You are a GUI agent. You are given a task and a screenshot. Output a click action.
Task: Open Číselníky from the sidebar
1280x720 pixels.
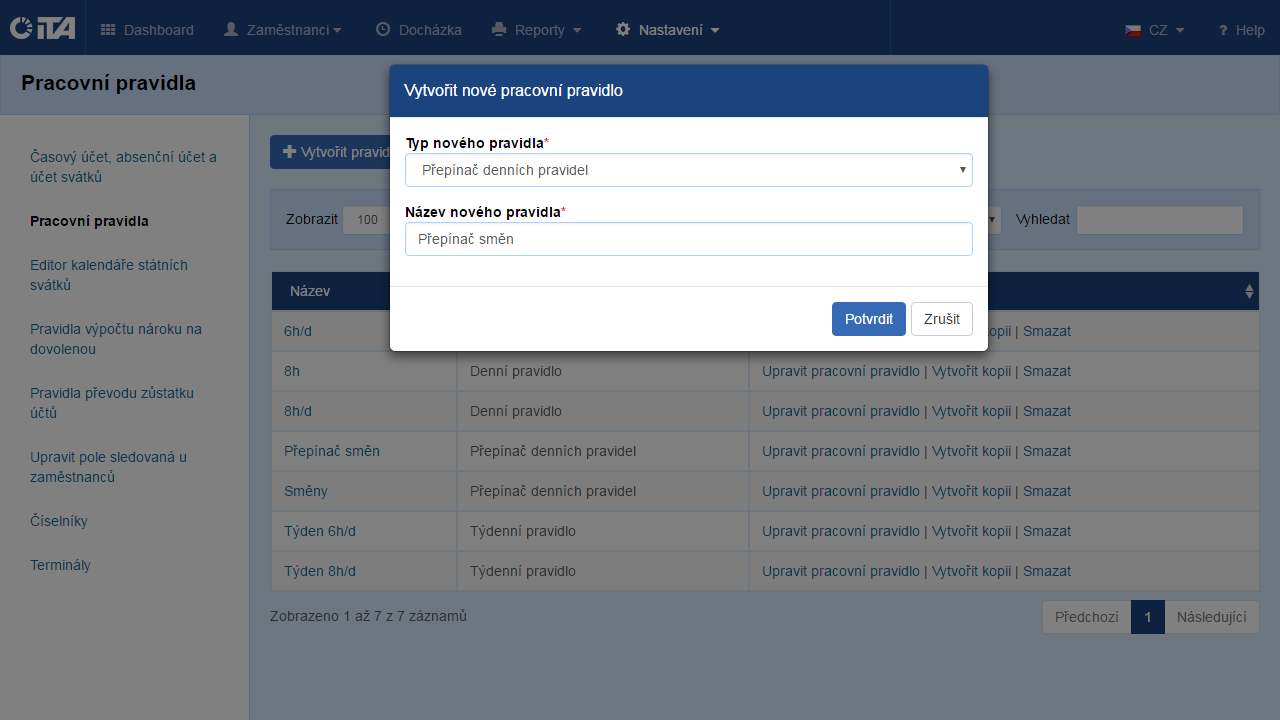coord(59,521)
